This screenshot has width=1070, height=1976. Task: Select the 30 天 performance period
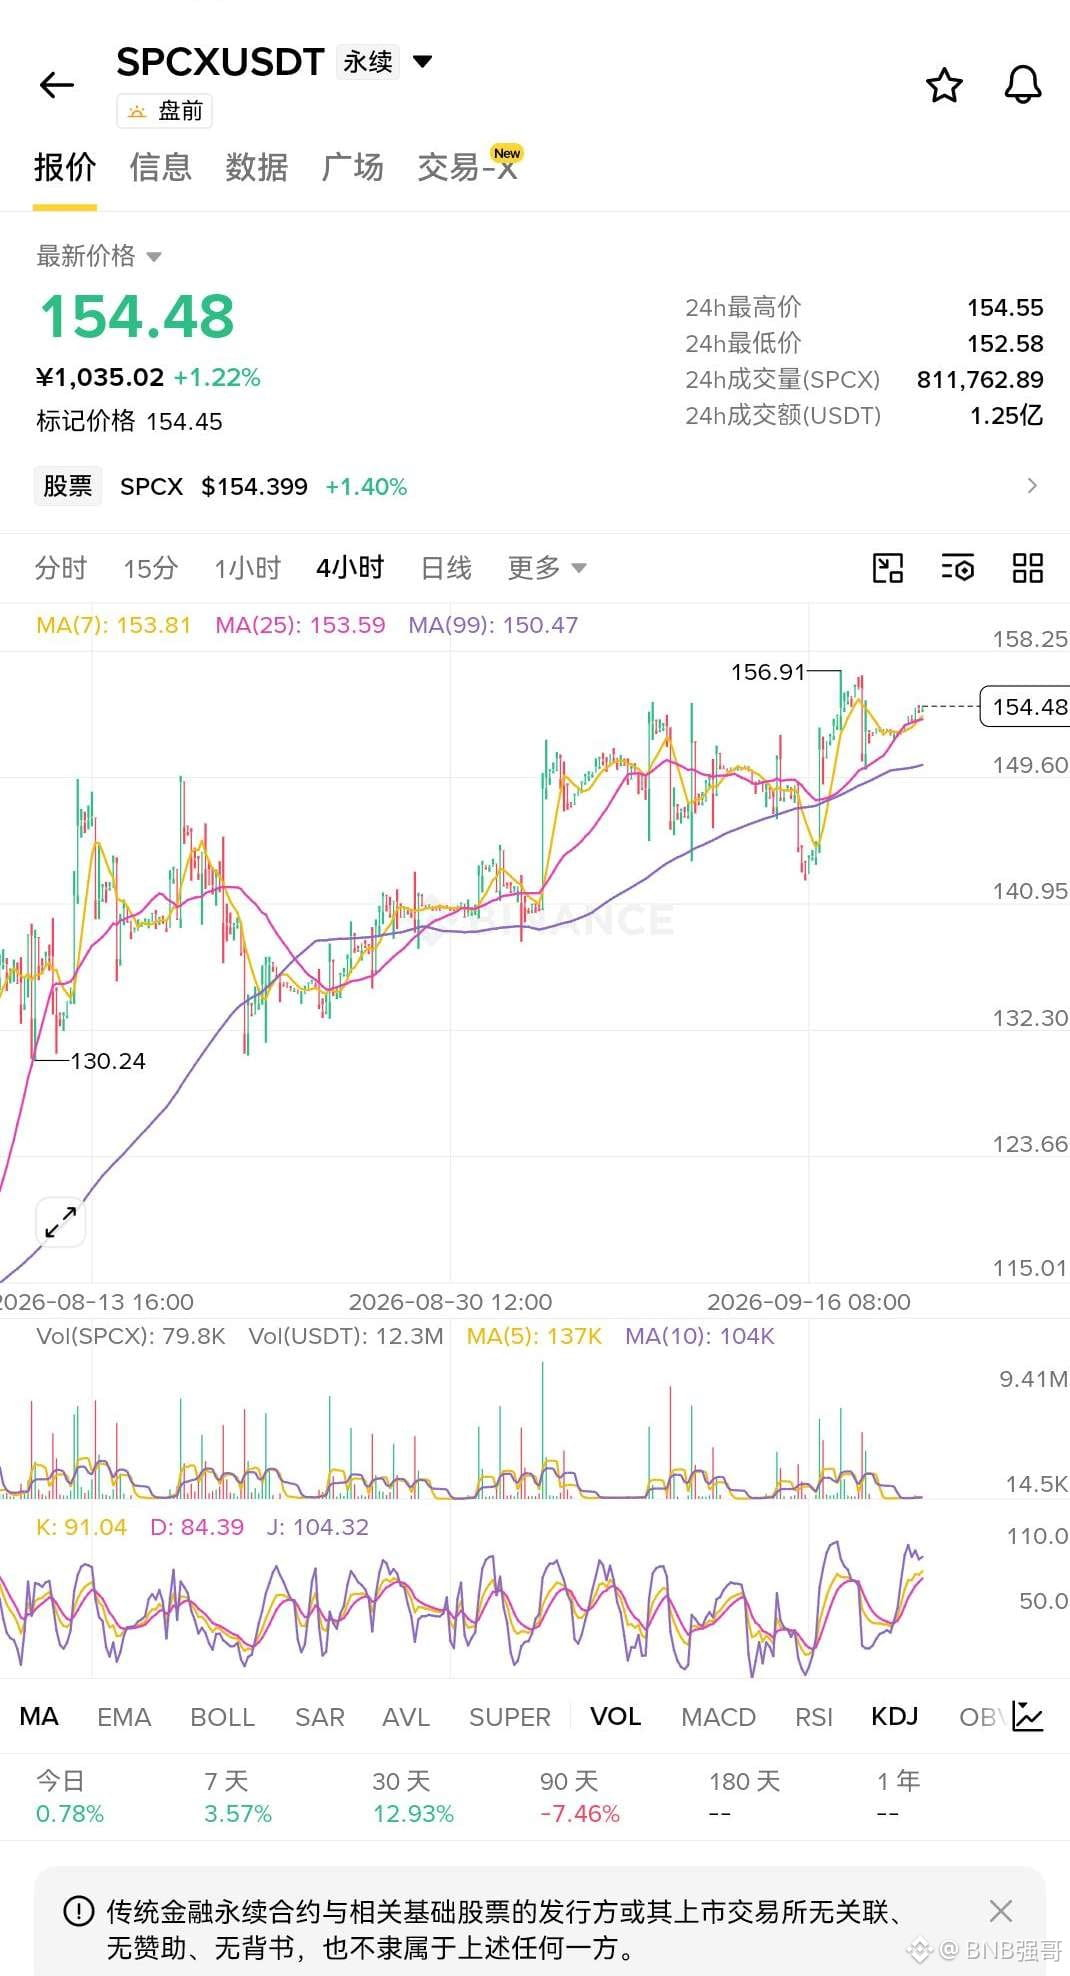[x=413, y=1796]
